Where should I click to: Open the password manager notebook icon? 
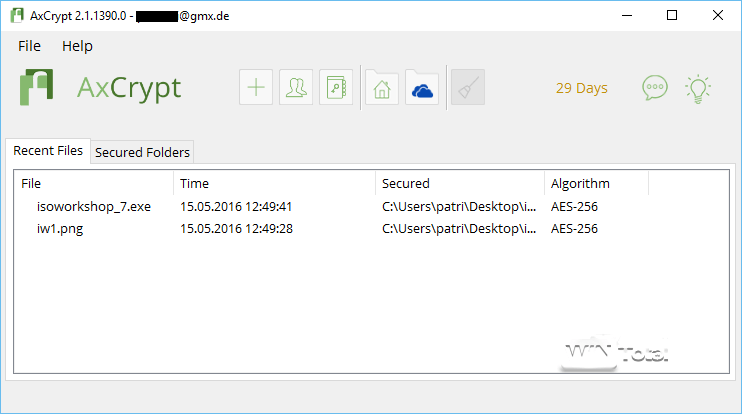336,88
